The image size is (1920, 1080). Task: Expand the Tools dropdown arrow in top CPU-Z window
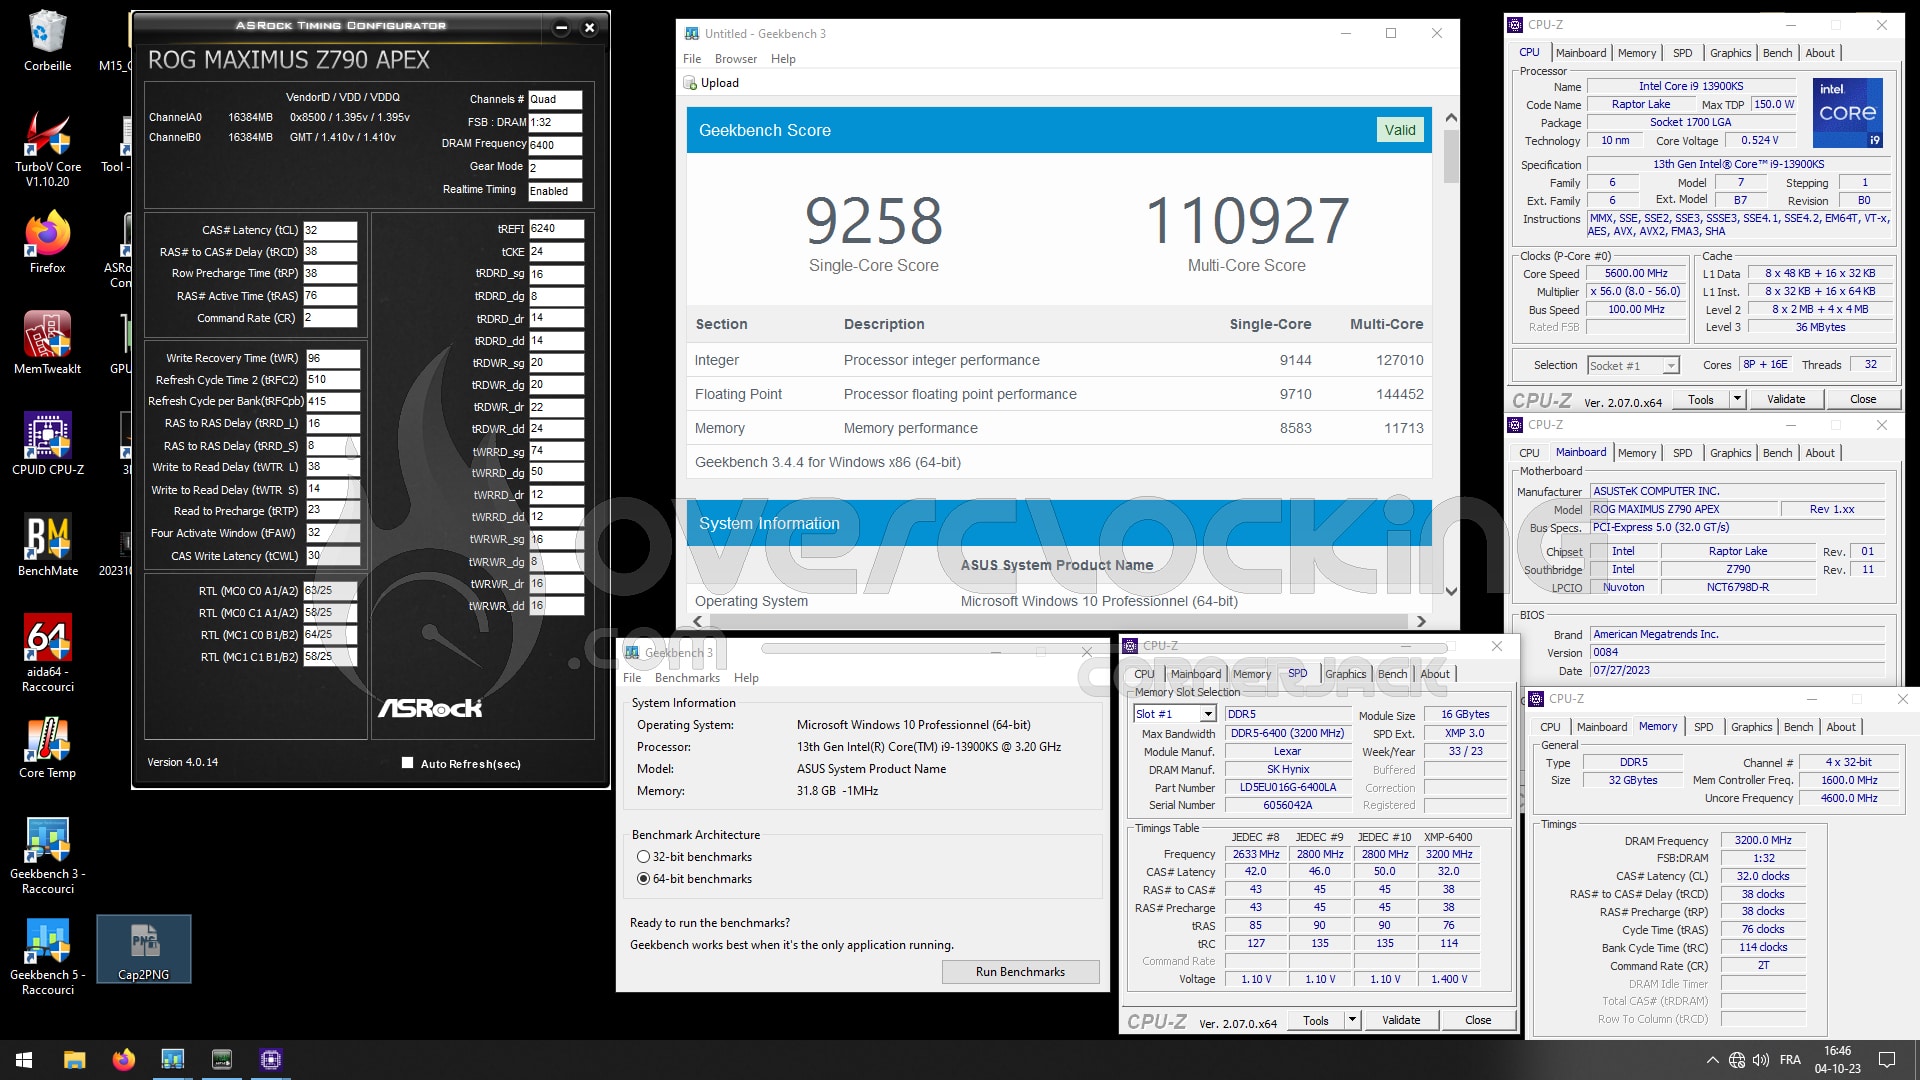click(x=1737, y=399)
